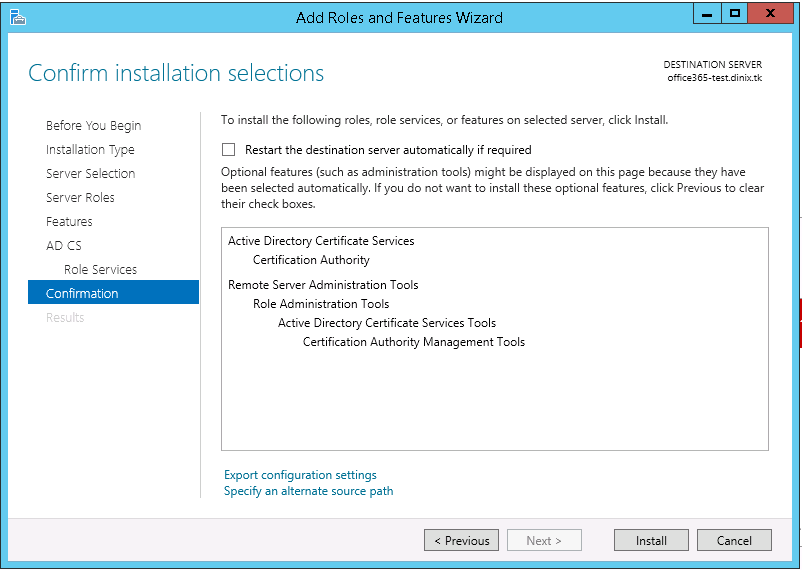
Task: Select Remote Server Administration Tools entry
Action: click(x=323, y=285)
